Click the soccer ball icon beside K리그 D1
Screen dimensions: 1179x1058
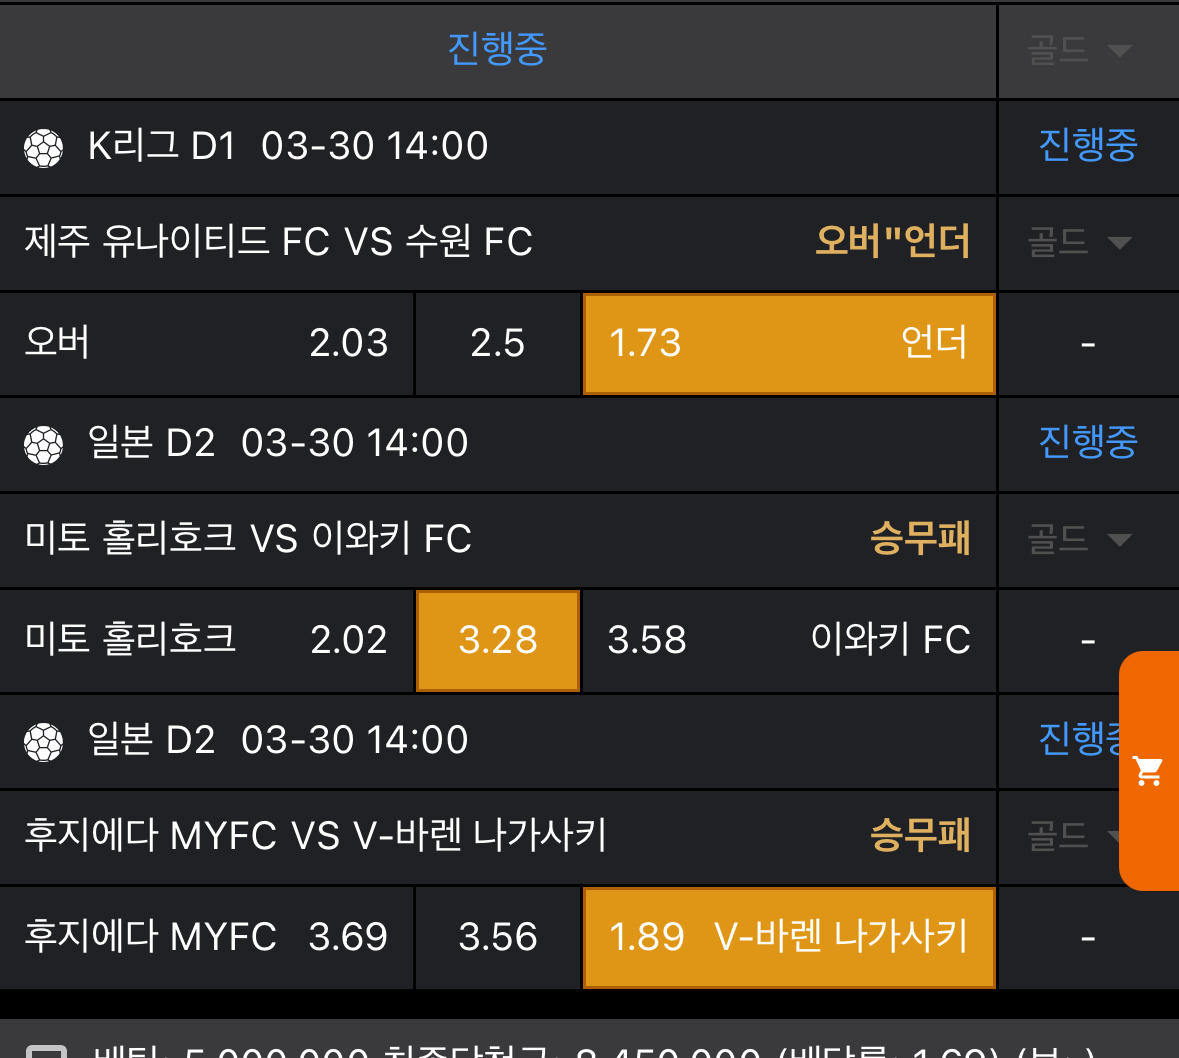click(44, 148)
